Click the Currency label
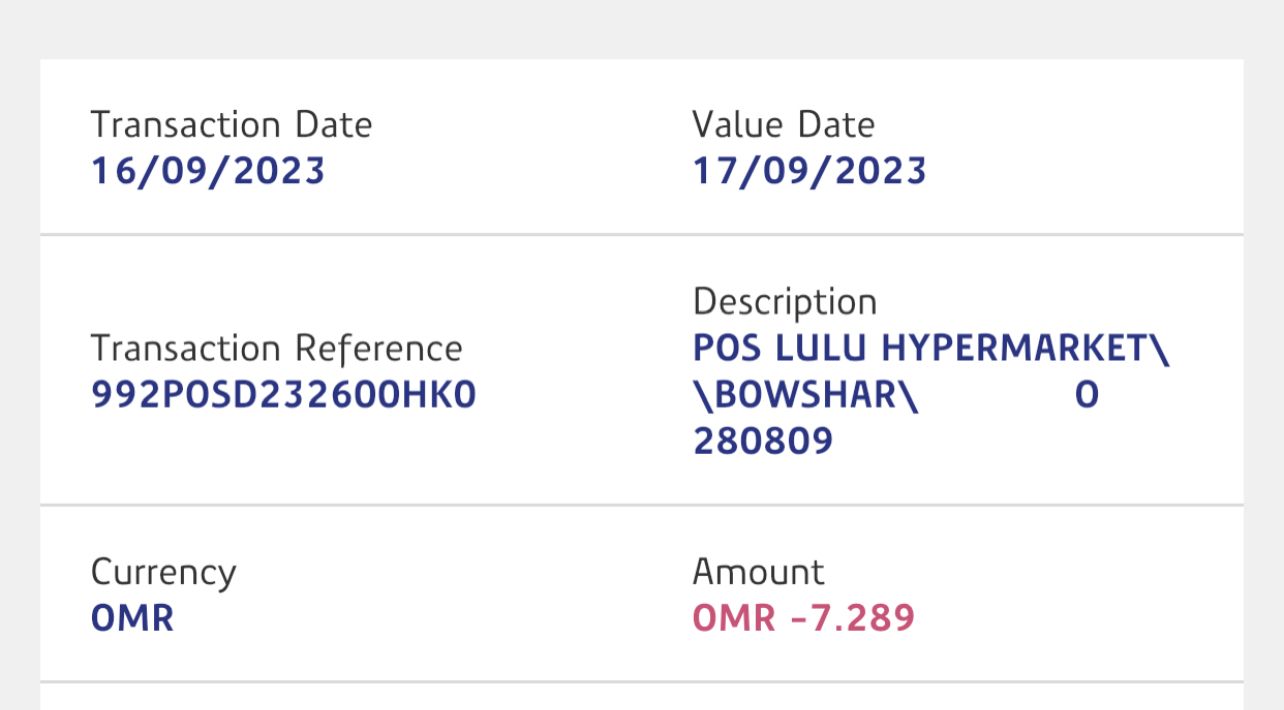This screenshot has width=1284, height=710. click(163, 573)
